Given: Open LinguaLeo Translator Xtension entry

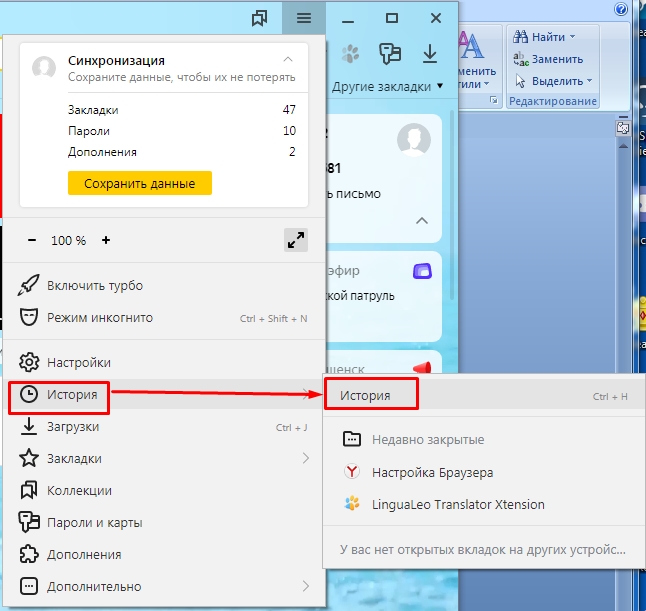Looking at the screenshot, I should (x=484, y=504).
